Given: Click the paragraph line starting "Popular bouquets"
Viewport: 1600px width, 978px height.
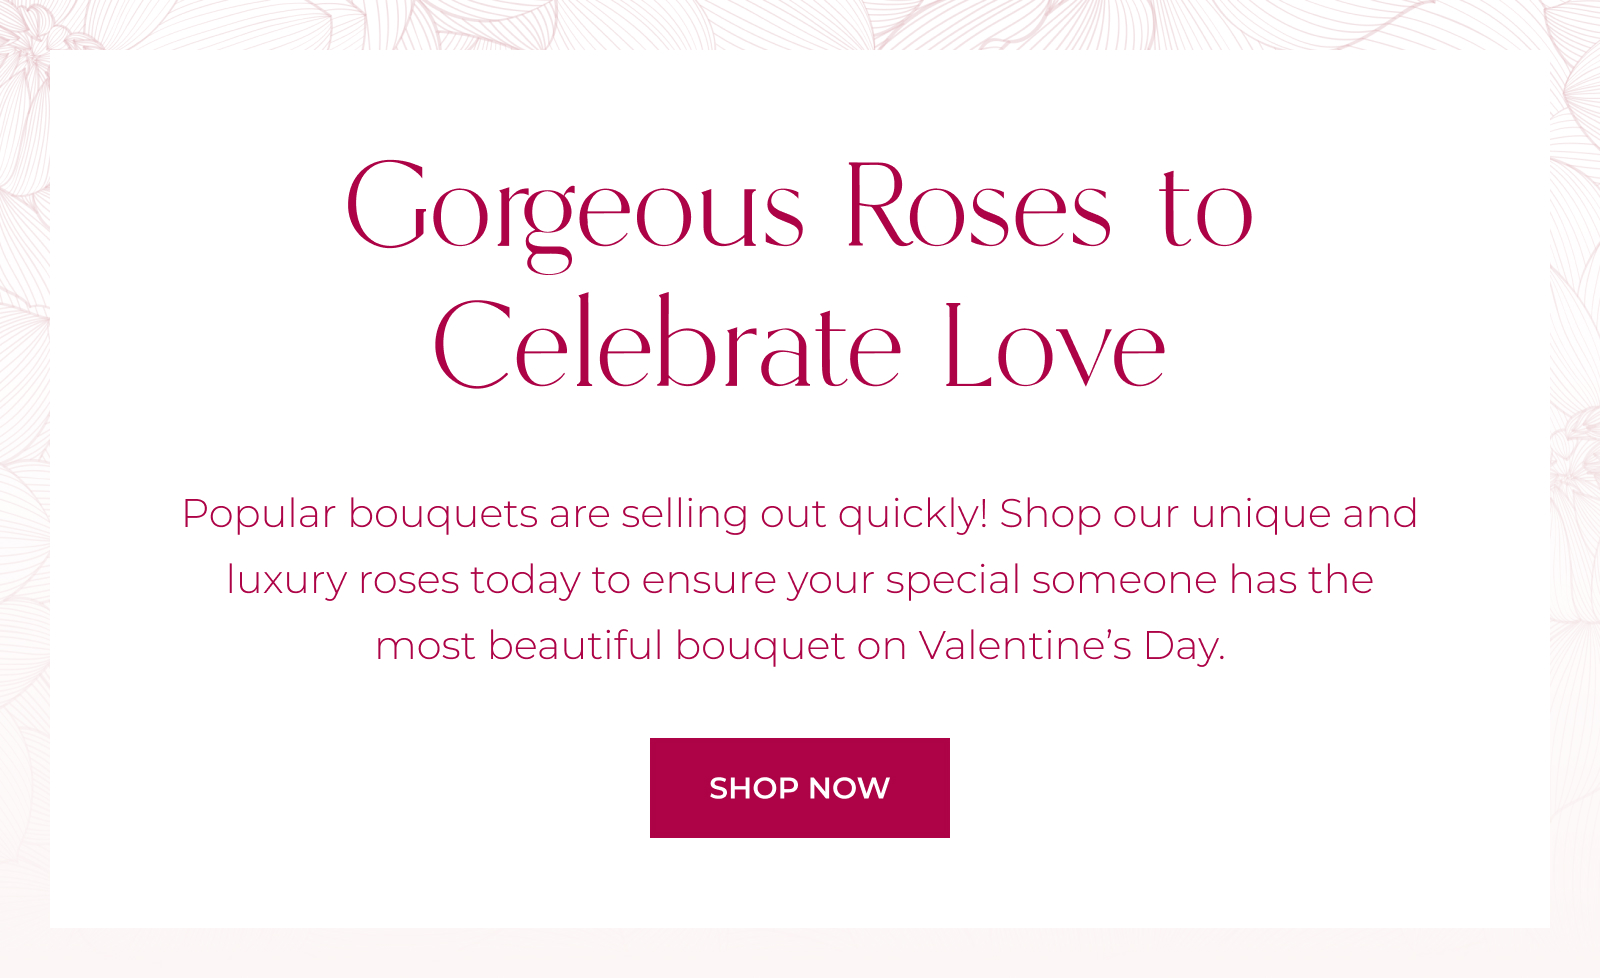Looking at the screenshot, I should coord(798,514).
